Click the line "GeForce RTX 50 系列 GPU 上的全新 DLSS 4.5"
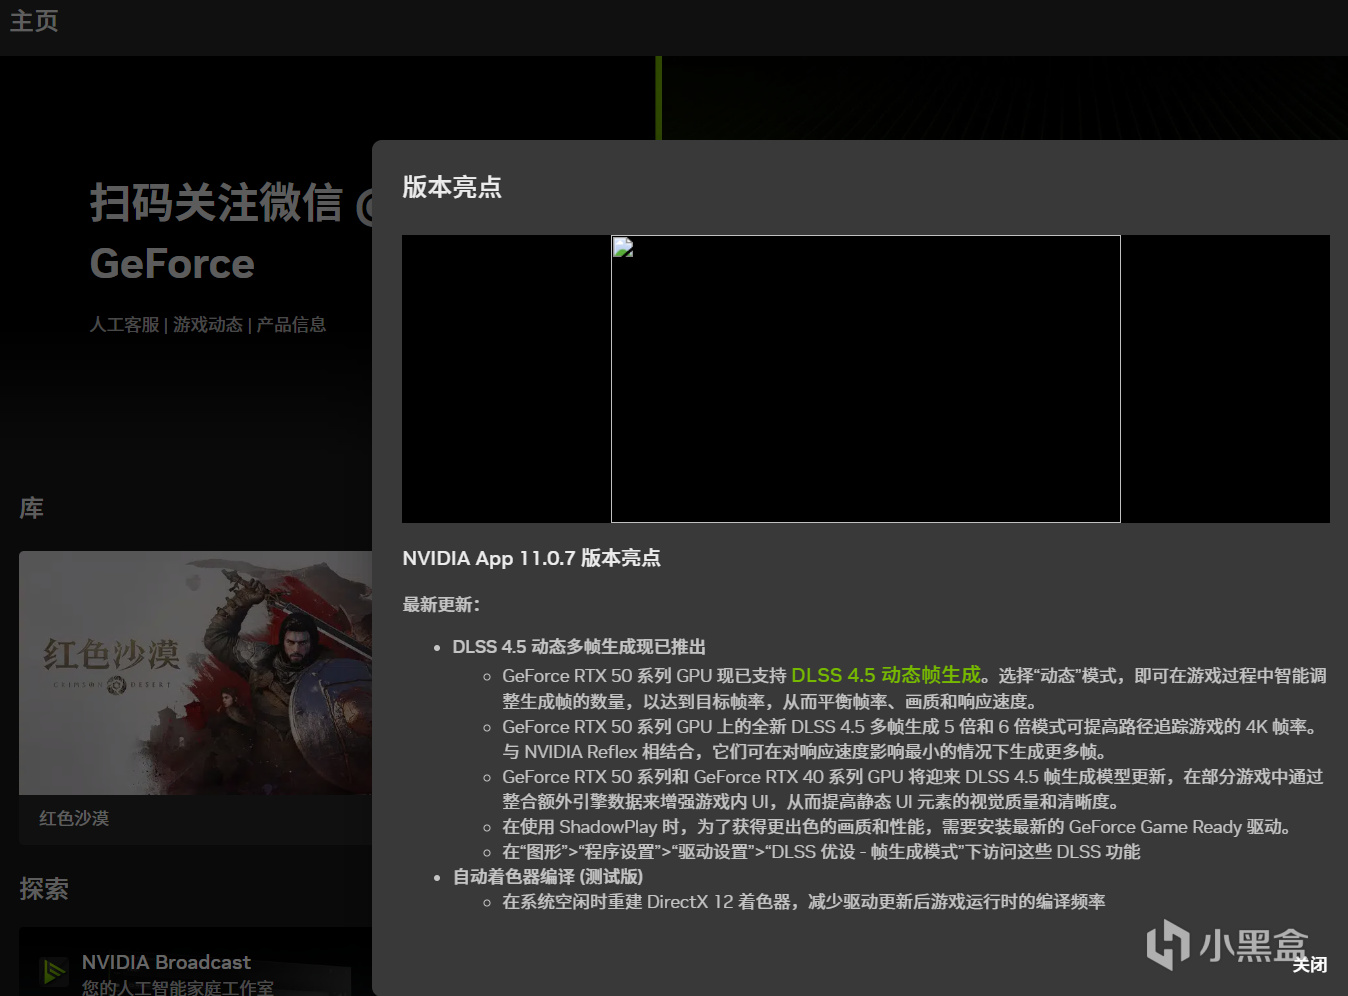The height and width of the screenshot is (996, 1348). [913, 739]
